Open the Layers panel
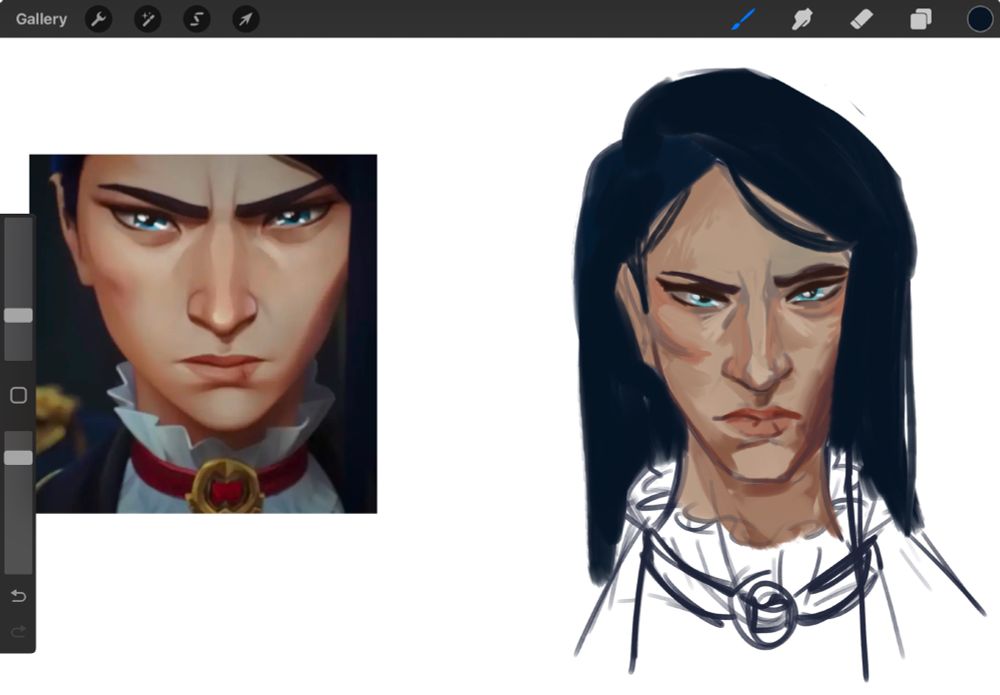Viewport: 1000px width, 695px height. click(x=920, y=20)
